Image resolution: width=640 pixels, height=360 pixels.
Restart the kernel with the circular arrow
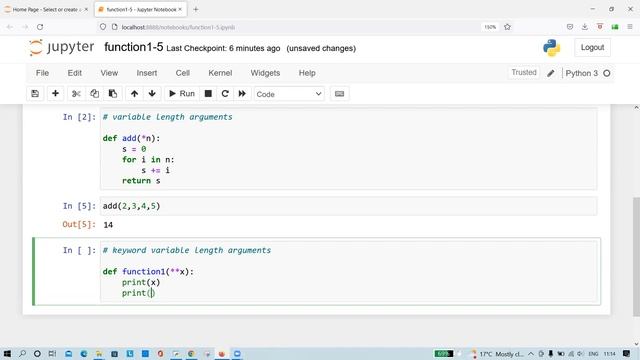(x=225, y=94)
